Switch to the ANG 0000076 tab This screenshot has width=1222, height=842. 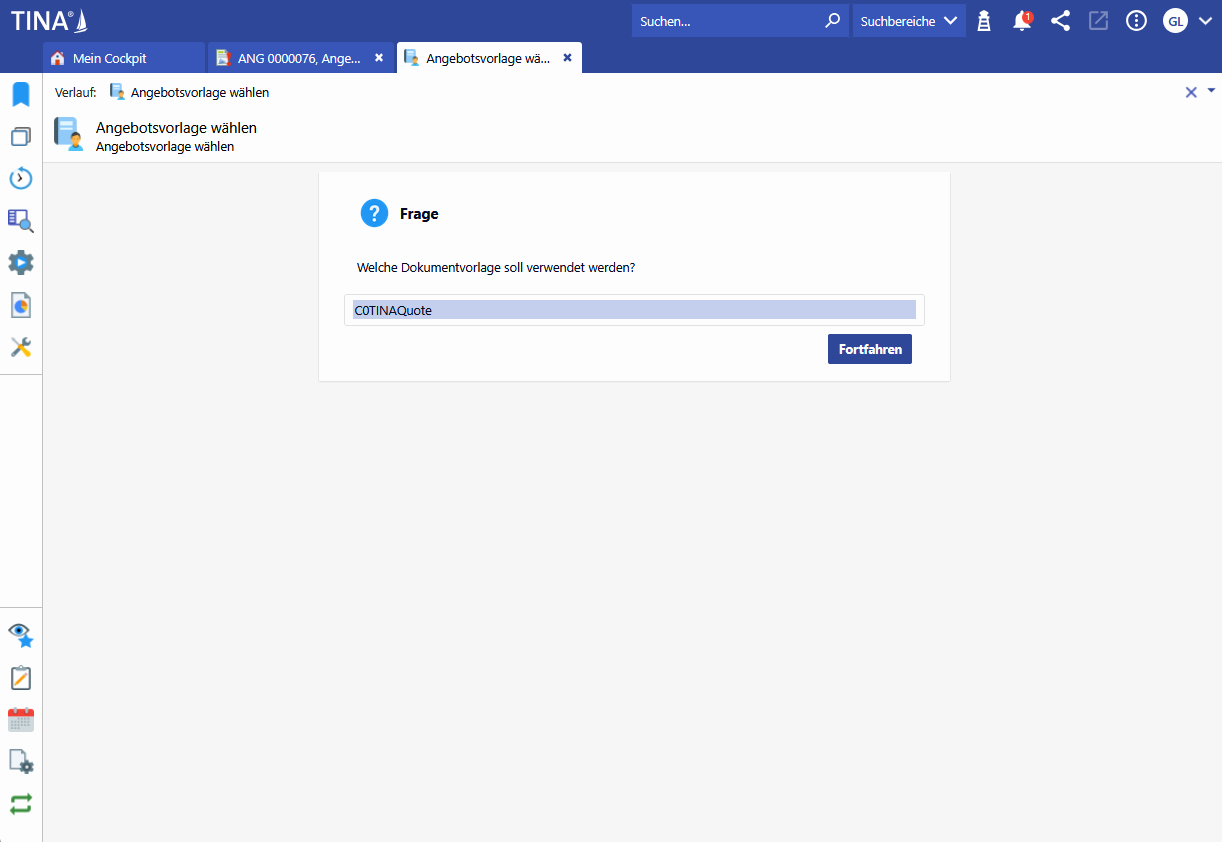click(298, 58)
